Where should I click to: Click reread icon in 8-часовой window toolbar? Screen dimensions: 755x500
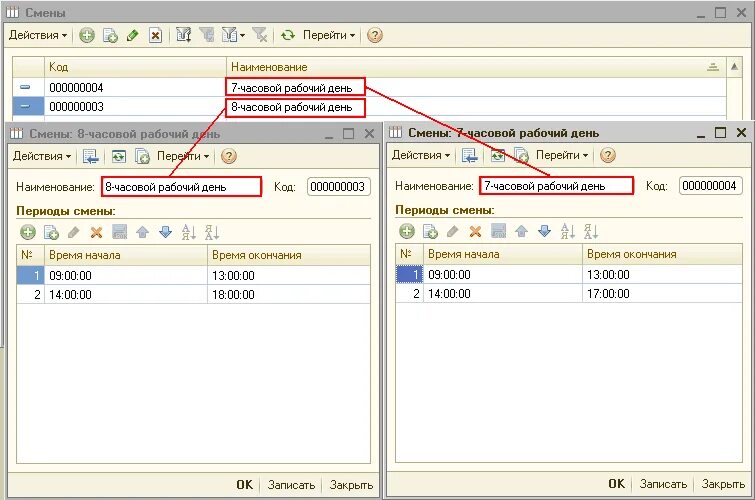tap(119, 156)
